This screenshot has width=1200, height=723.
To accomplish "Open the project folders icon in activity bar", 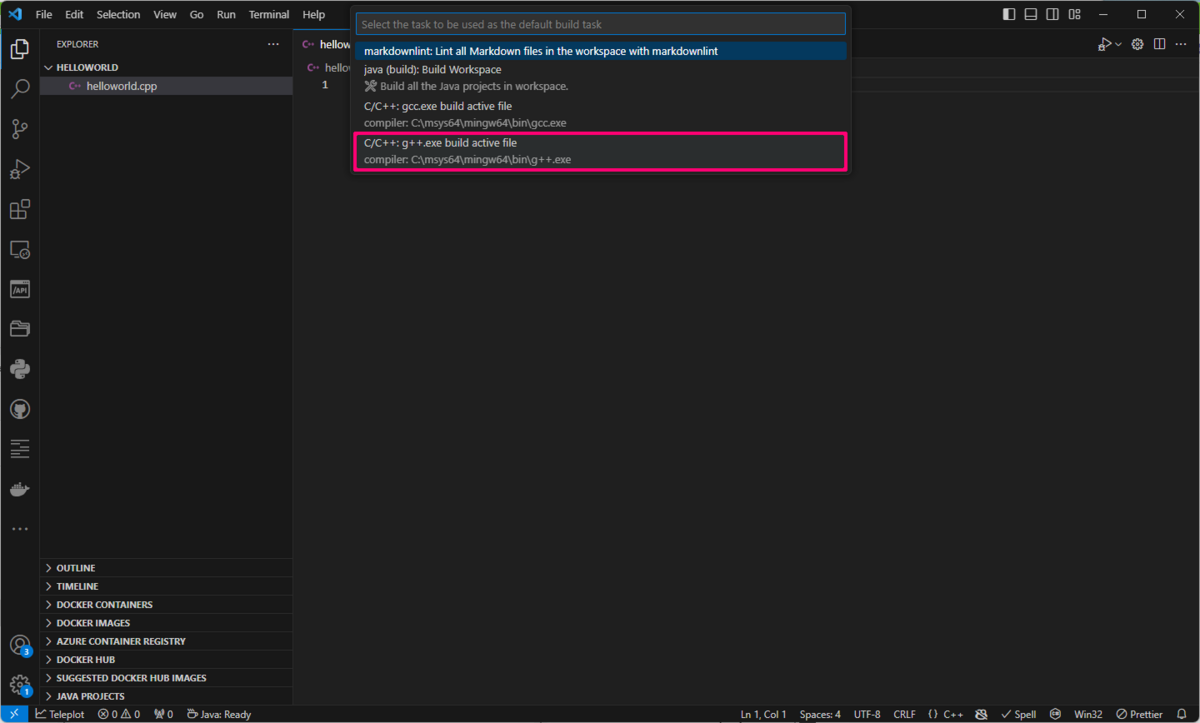I will pyautogui.click(x=20, y=329).
